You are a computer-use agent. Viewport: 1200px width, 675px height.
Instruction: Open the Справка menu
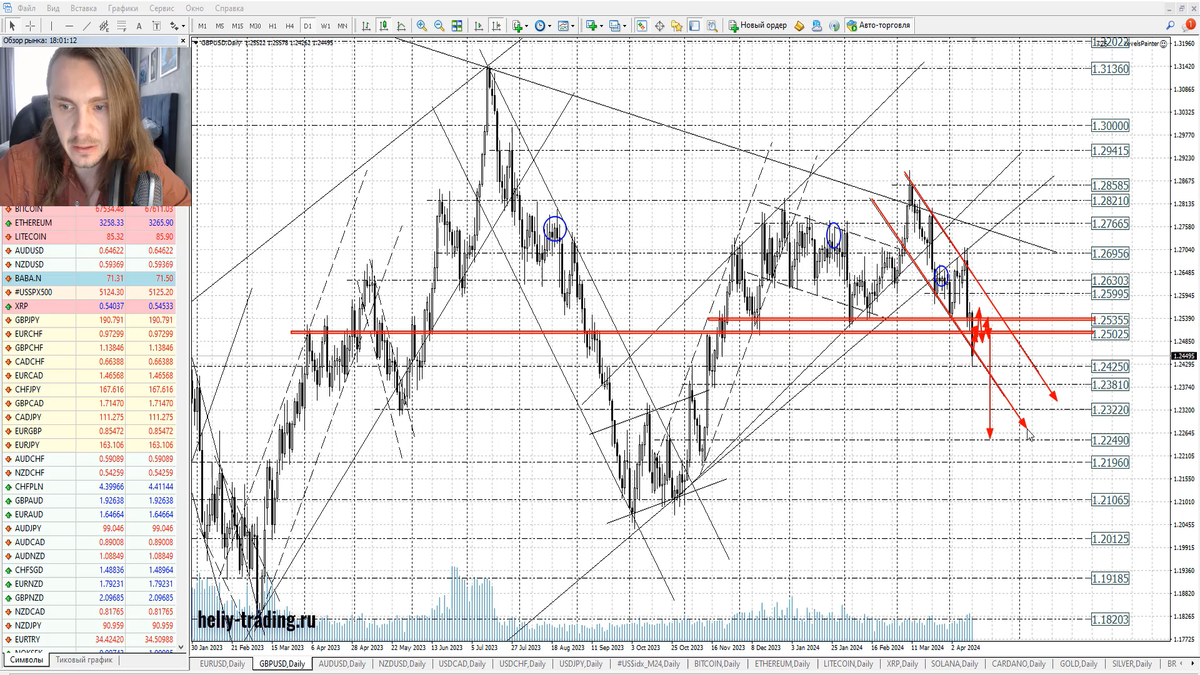229,8
